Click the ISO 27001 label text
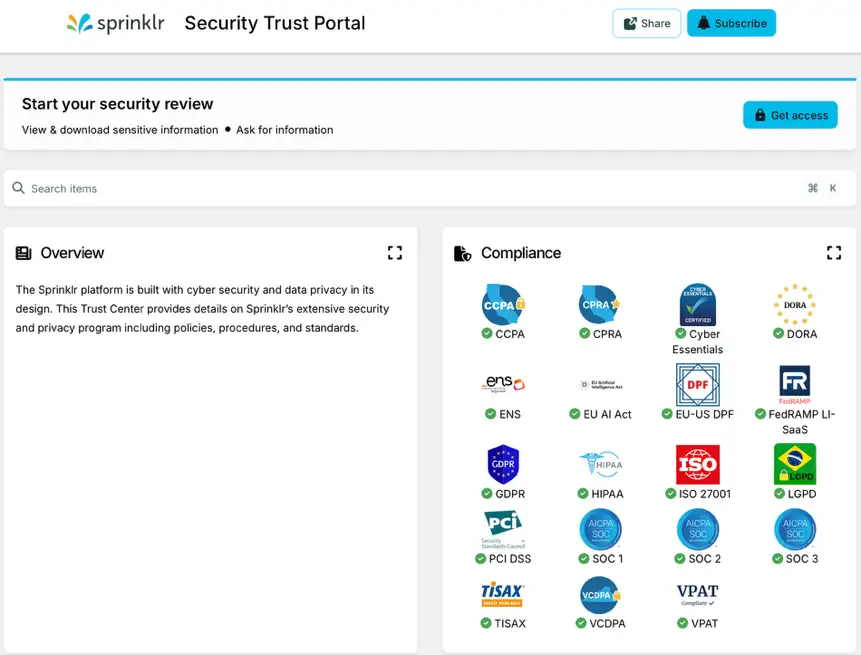 click(x=705, y=494)
